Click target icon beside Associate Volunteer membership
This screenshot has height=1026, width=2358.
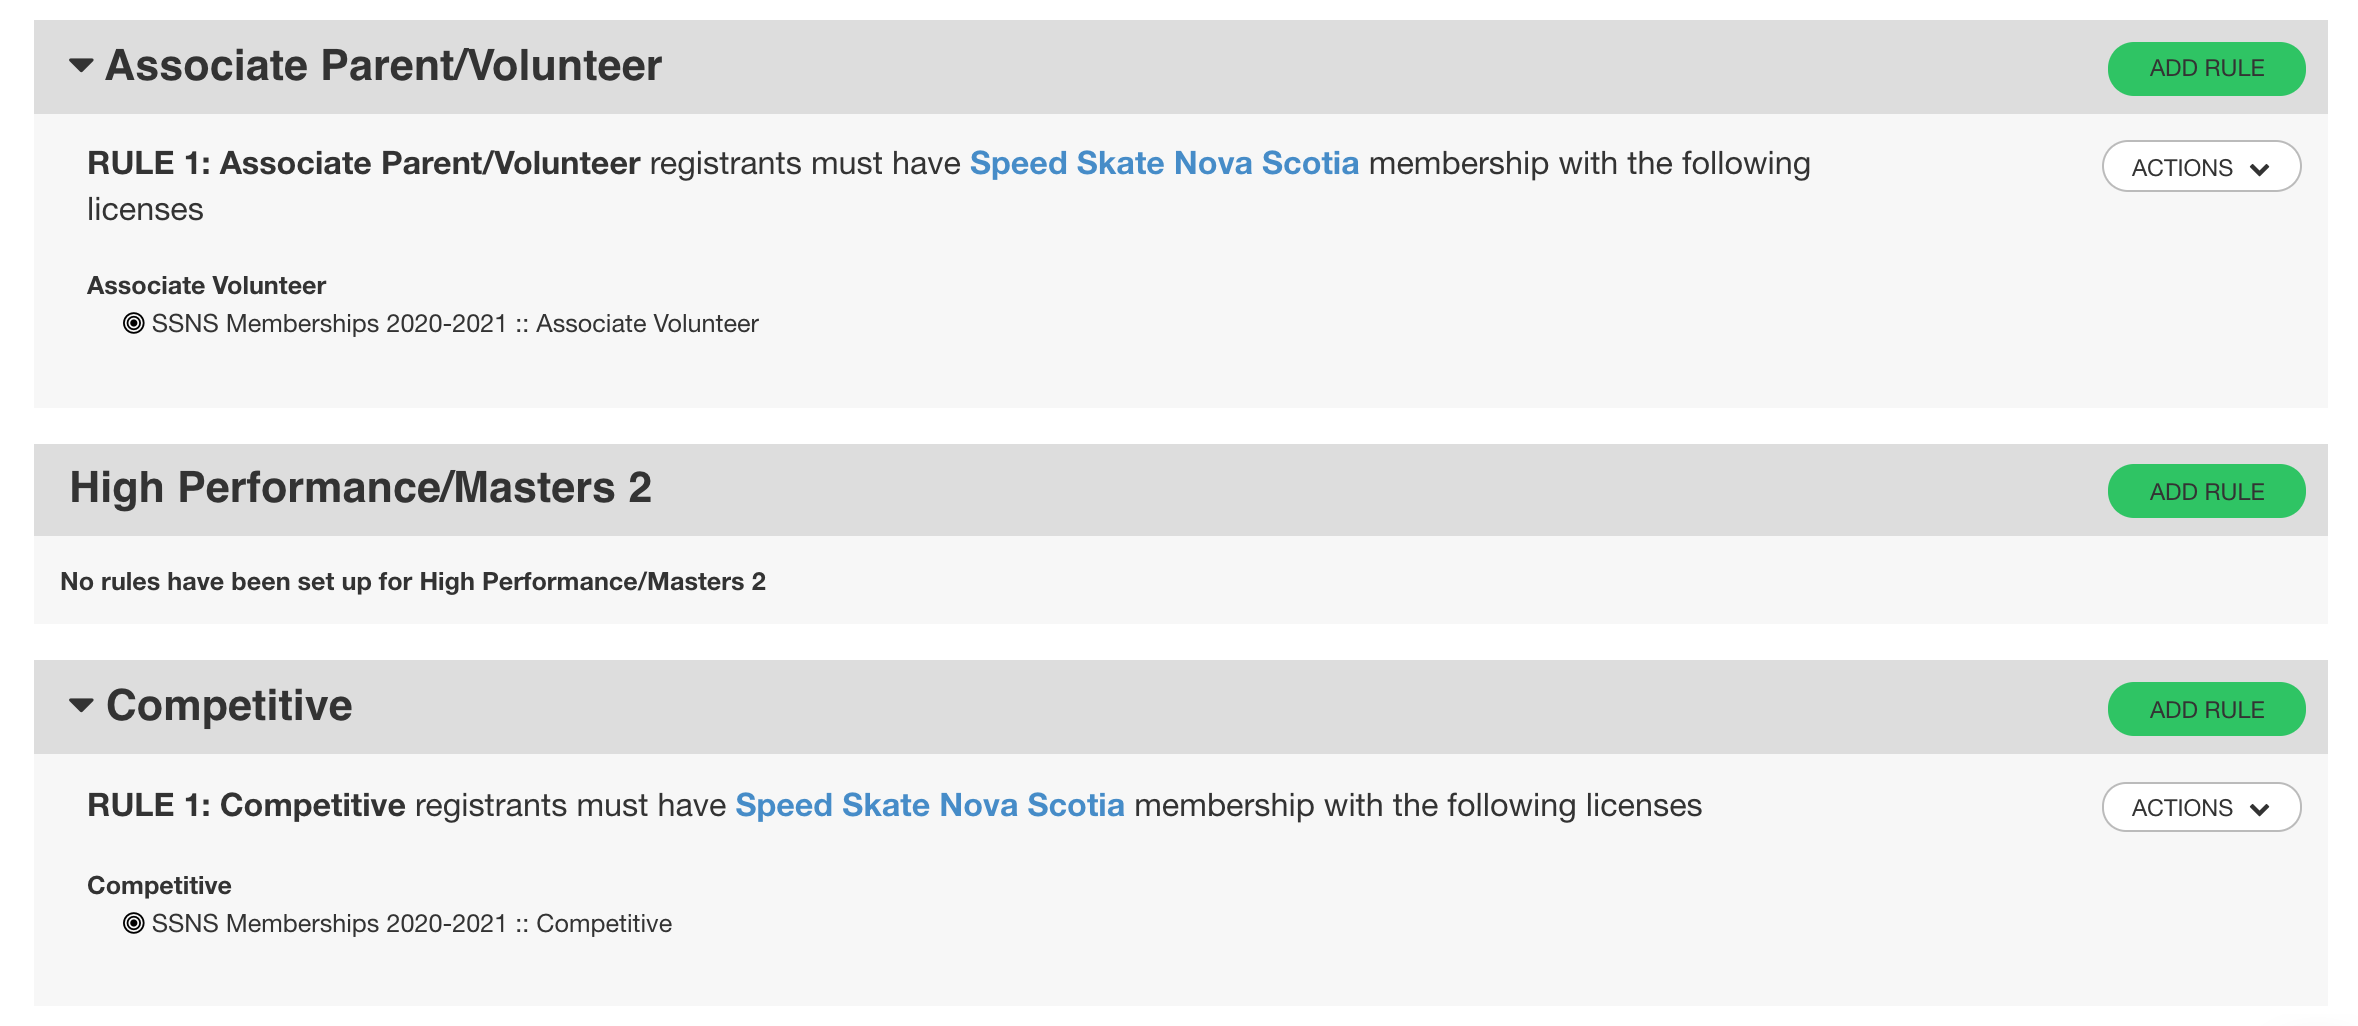point(133,323)
